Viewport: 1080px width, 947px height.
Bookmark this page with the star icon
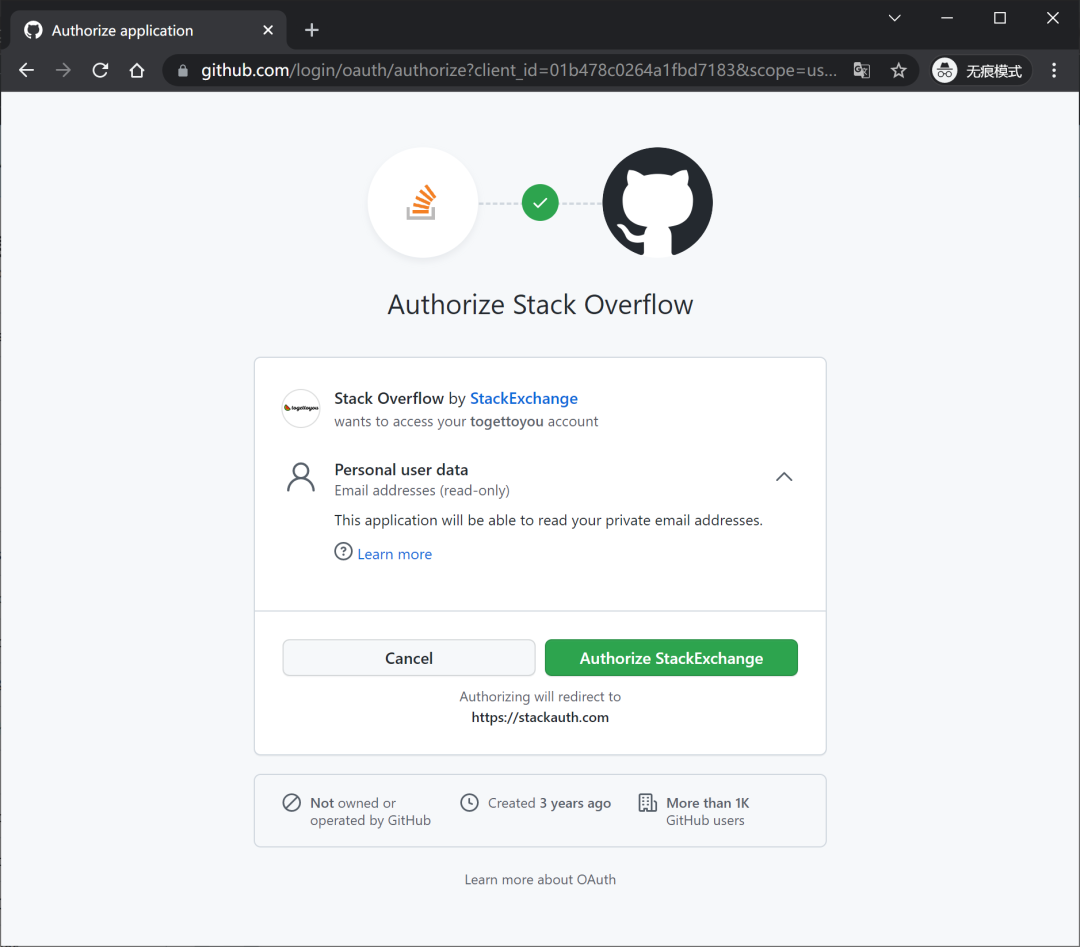(898, 70)
